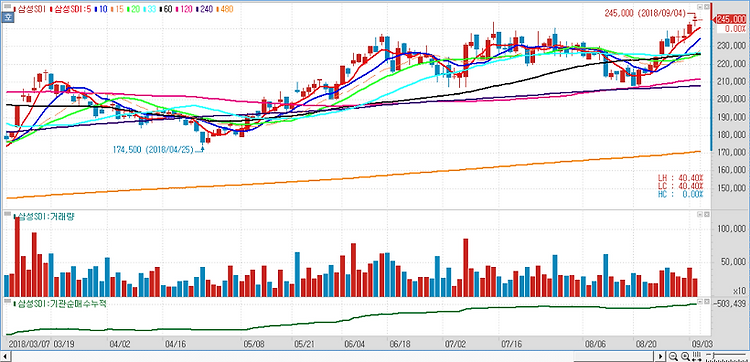Select the 120-day moving average legend
The image size is (750, 362).
point(184,9)
